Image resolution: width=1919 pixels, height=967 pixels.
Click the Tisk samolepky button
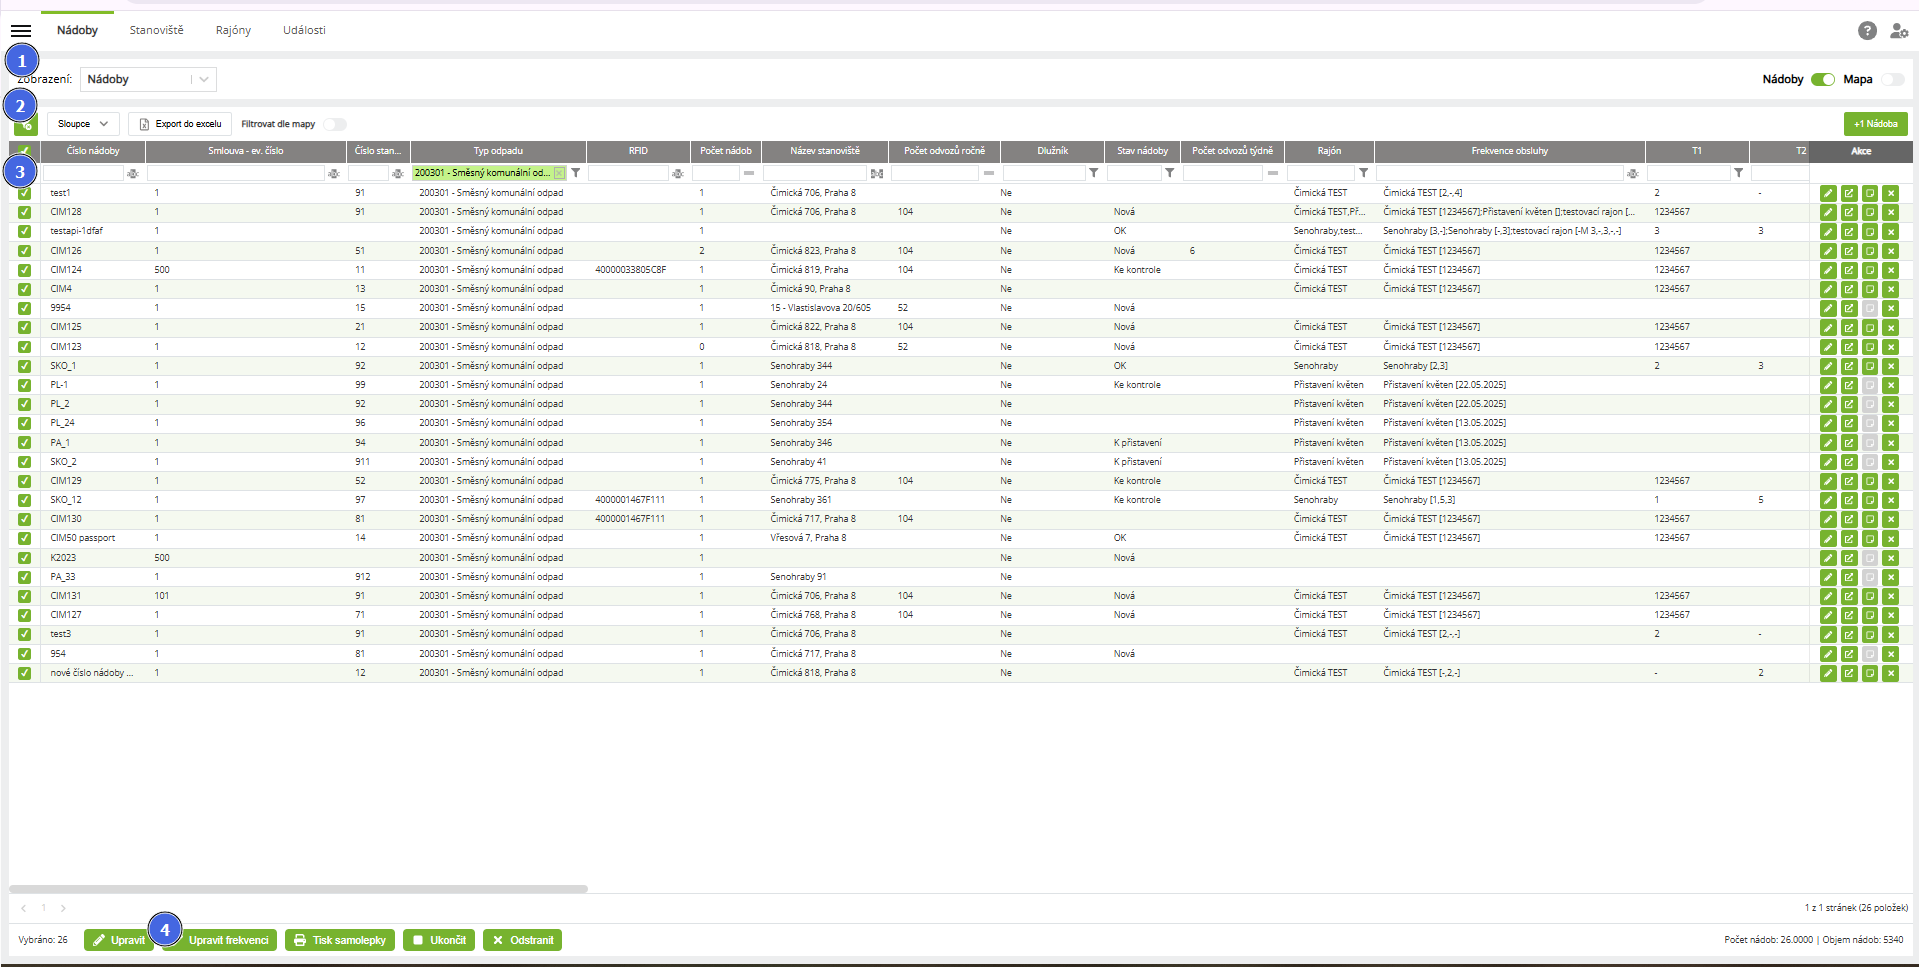(x=340, y=940)
